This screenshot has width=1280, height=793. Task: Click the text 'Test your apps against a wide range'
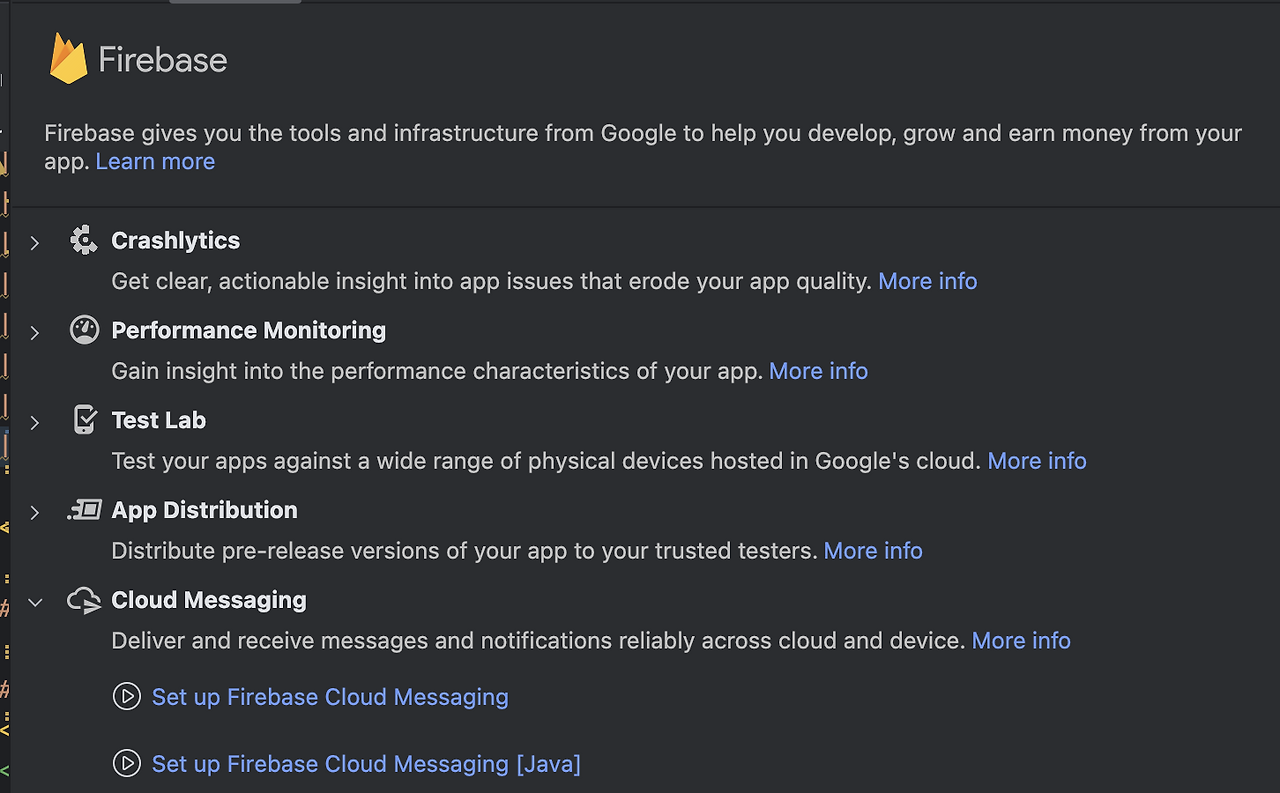[546, 461]
